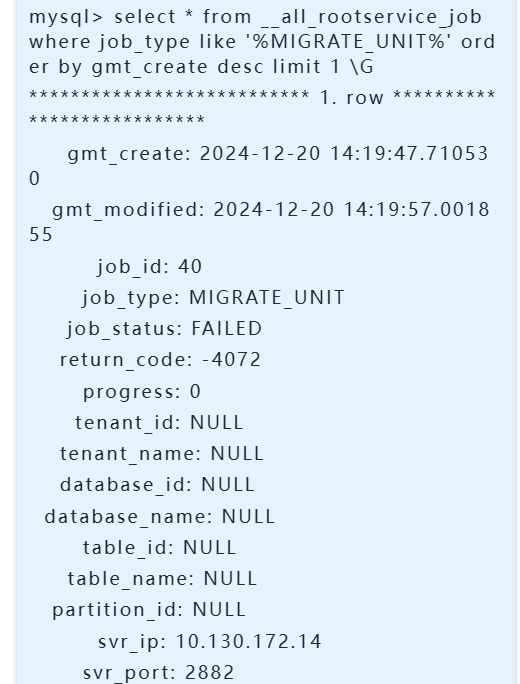Click the progress value 0
This screenshot has height=684, width=520.
click(195, 392)
